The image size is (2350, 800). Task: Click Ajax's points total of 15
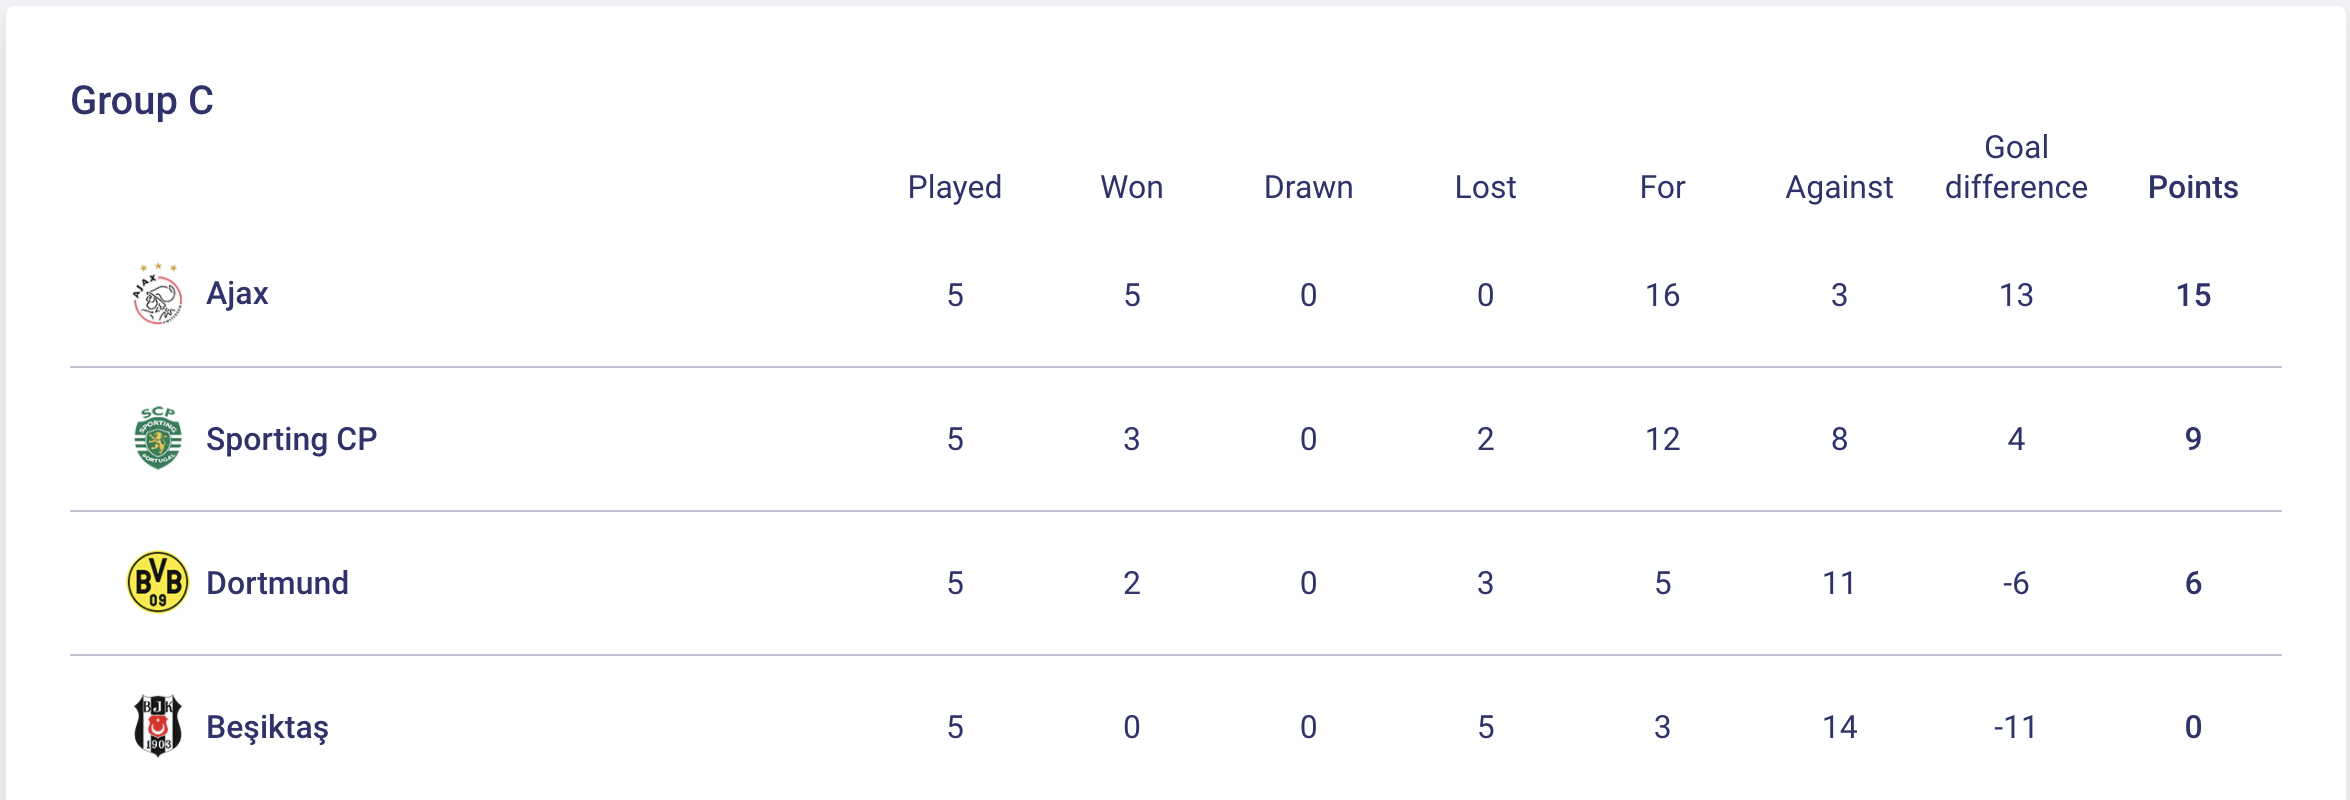(x=2192, y=295)
